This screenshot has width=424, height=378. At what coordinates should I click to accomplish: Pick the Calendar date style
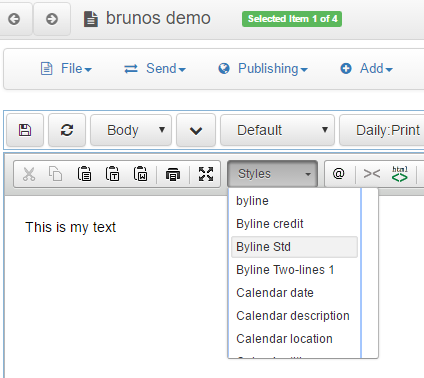[x=294, y=293]
